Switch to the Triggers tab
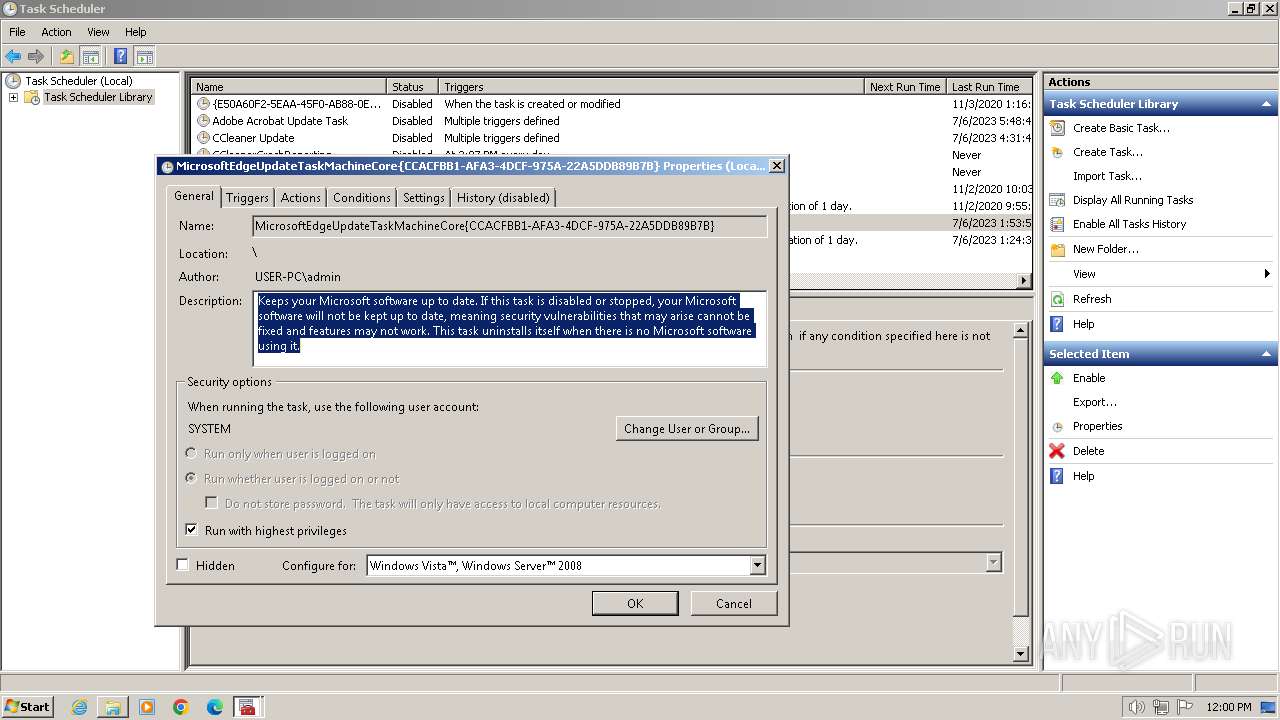The width and height of the screenshot is (1280, 720). [247, 198]
